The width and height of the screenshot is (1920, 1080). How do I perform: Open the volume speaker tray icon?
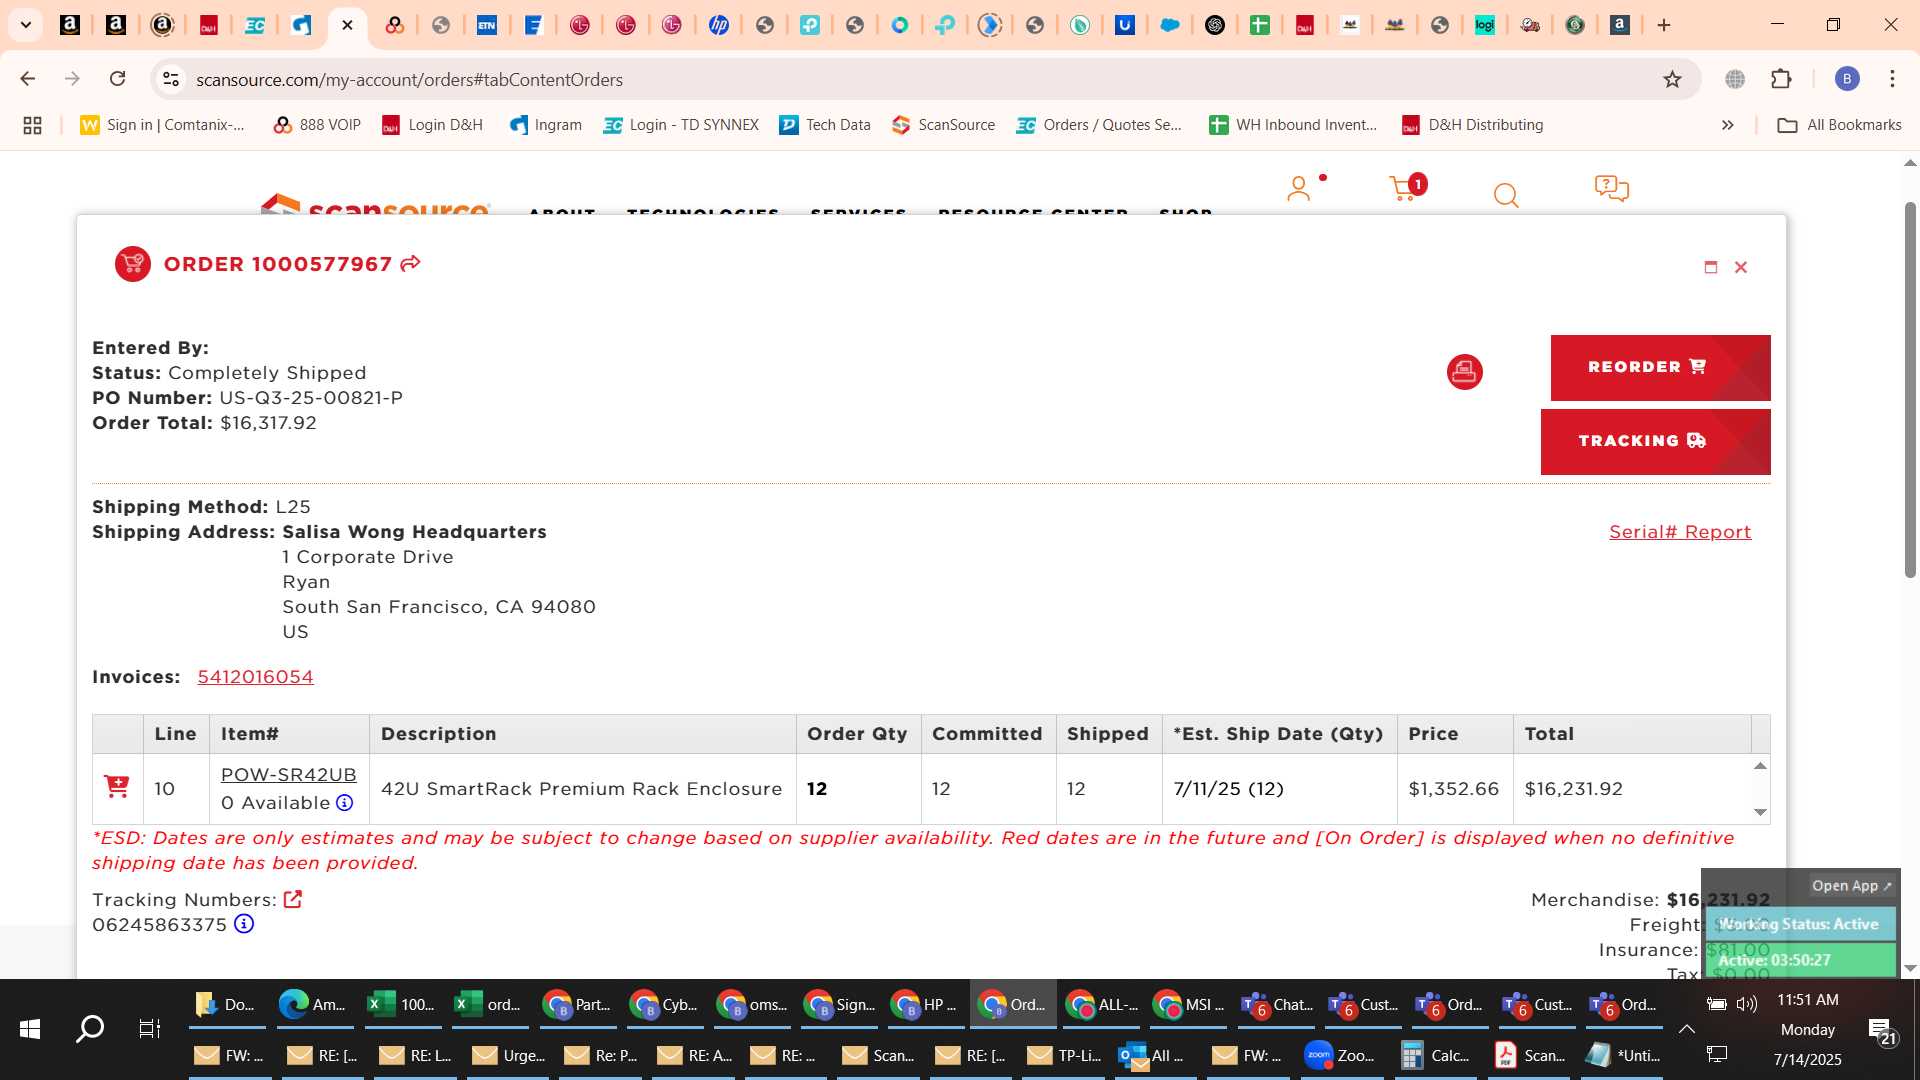tap(1747, 1003)
